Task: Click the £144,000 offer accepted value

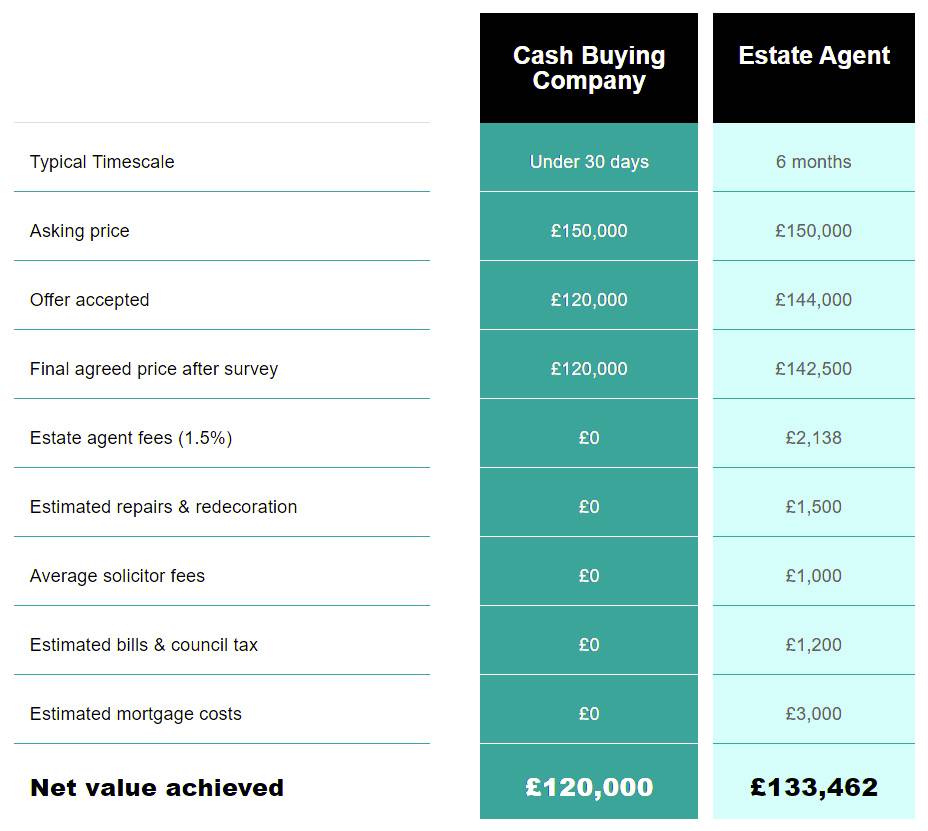Action: tap(814, 300)
